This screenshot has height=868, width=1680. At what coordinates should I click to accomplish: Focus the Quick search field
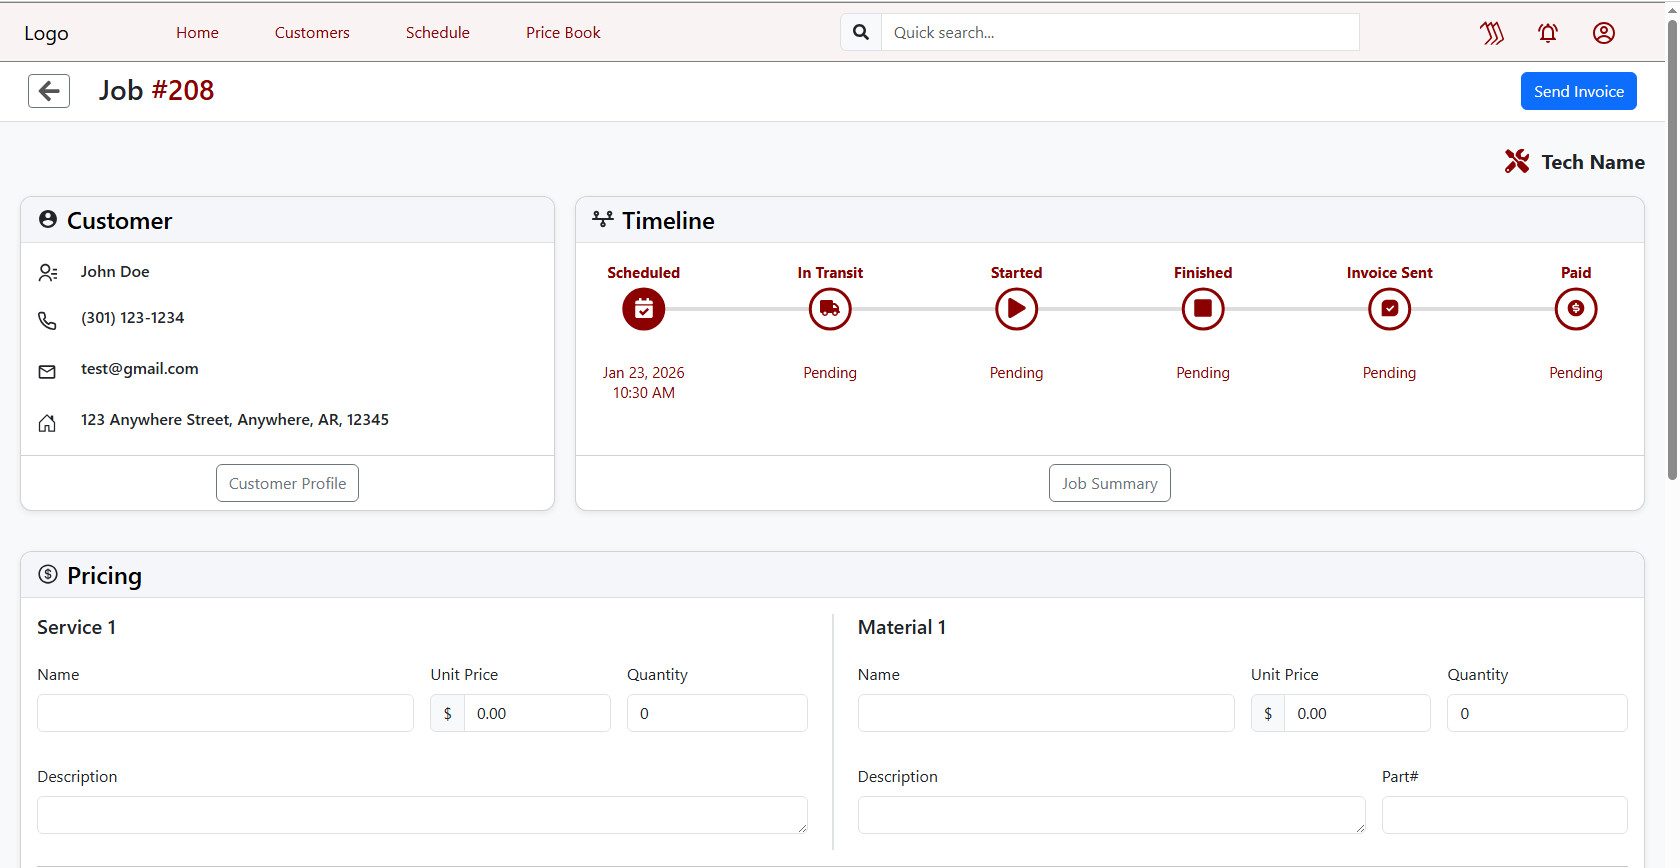[x=1119, y=32]
